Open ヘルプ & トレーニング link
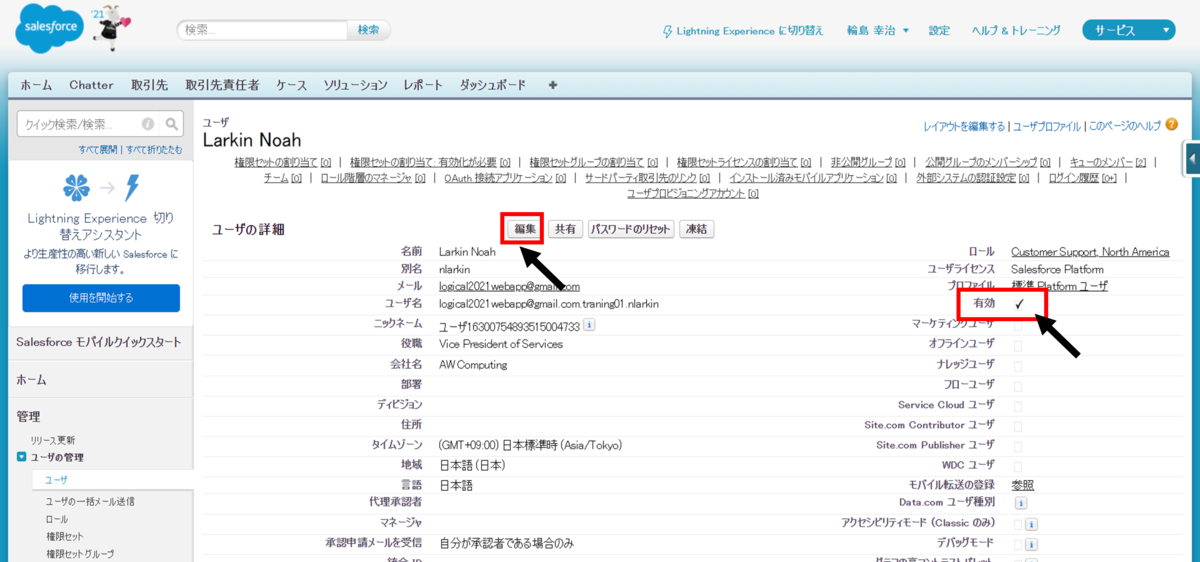This screenshot has width=1200, height=562. tap(1016, 31)
